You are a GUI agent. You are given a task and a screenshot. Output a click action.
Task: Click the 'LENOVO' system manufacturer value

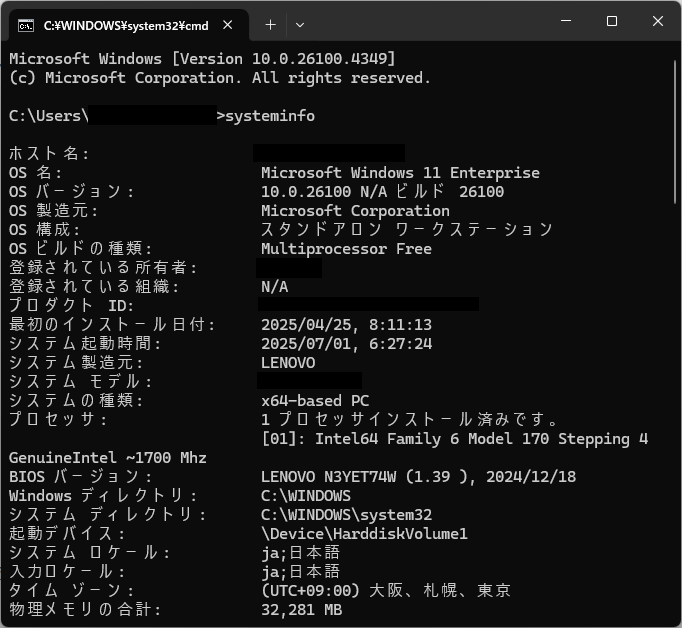point(288,363)
